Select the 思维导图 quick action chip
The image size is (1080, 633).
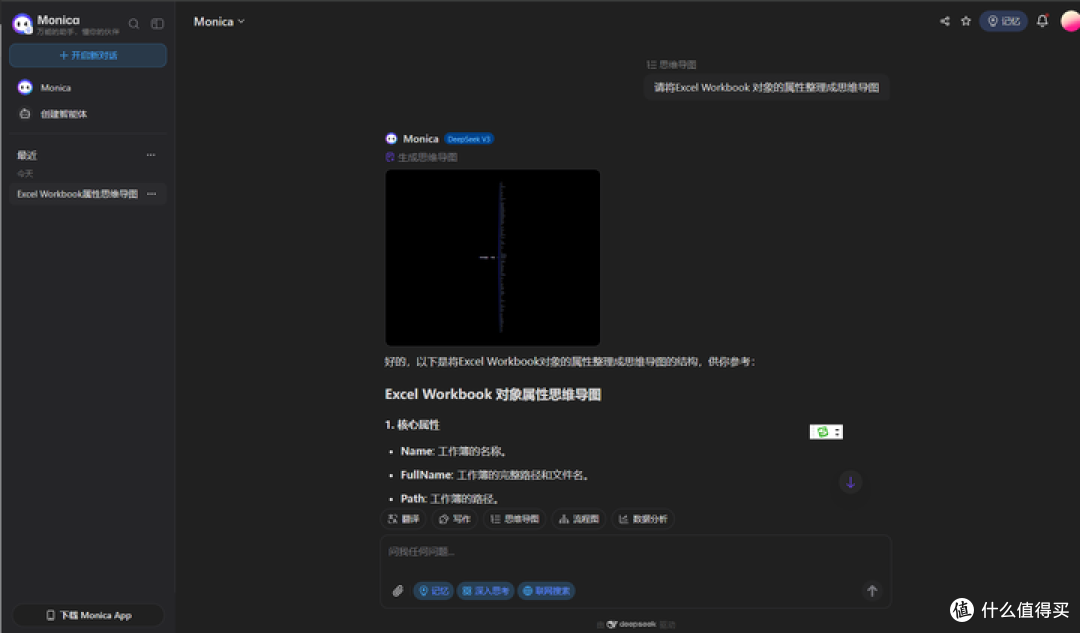(x=515, y=519)
